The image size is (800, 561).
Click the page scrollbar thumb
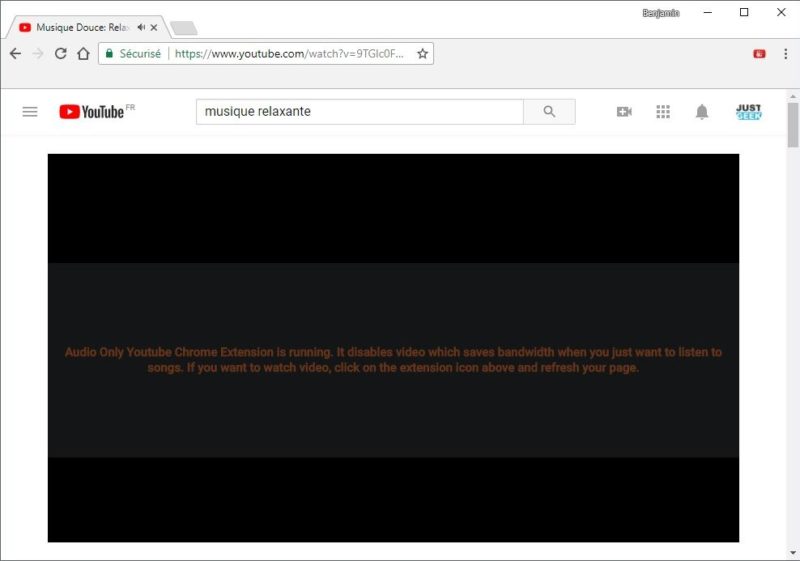pos(793,125)
